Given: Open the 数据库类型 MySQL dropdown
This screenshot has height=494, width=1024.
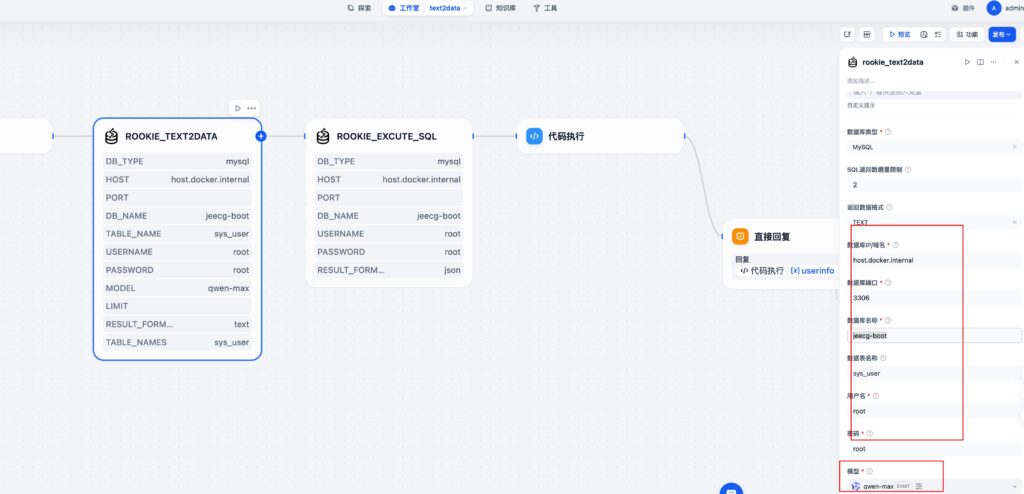Looking at the screenshot, I should (930, 147).
